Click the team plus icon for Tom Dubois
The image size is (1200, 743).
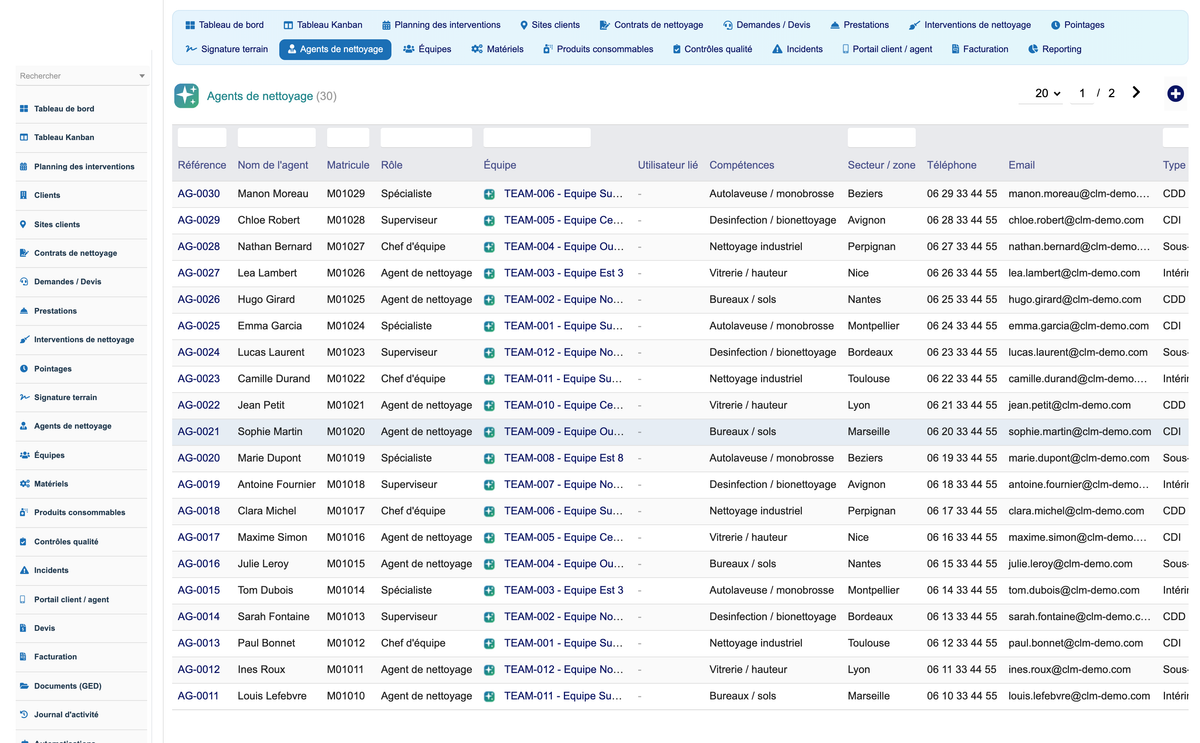tap(489, 591)
